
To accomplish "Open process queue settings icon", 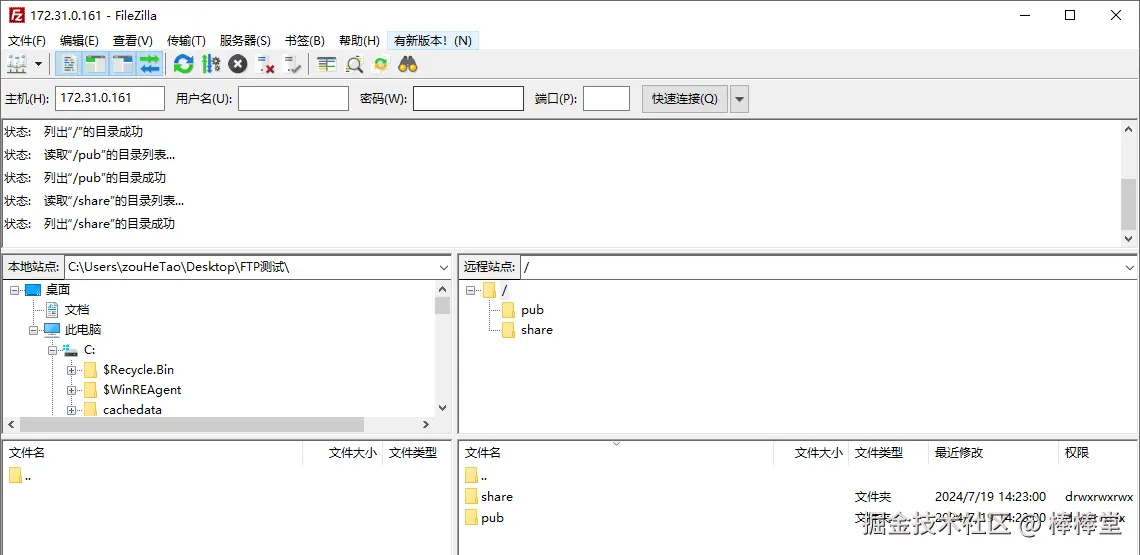I will (211, 65).
